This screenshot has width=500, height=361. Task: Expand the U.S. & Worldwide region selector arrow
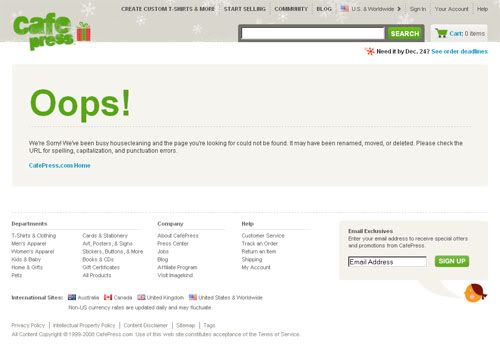point(399,9)
